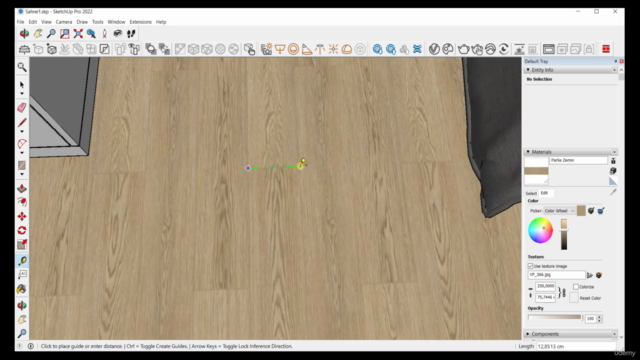Enable the Colorize checkbox
Image resolution: width=640 pixels, height=360 pixels.
click(x=576, y=287)
